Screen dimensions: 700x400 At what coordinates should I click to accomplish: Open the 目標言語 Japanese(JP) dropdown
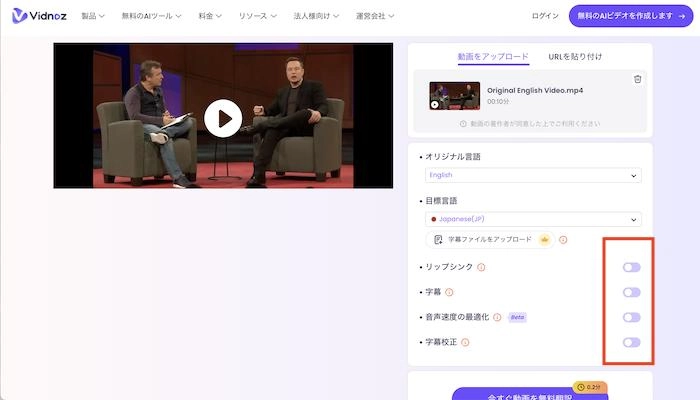click(x=533, y=219)
